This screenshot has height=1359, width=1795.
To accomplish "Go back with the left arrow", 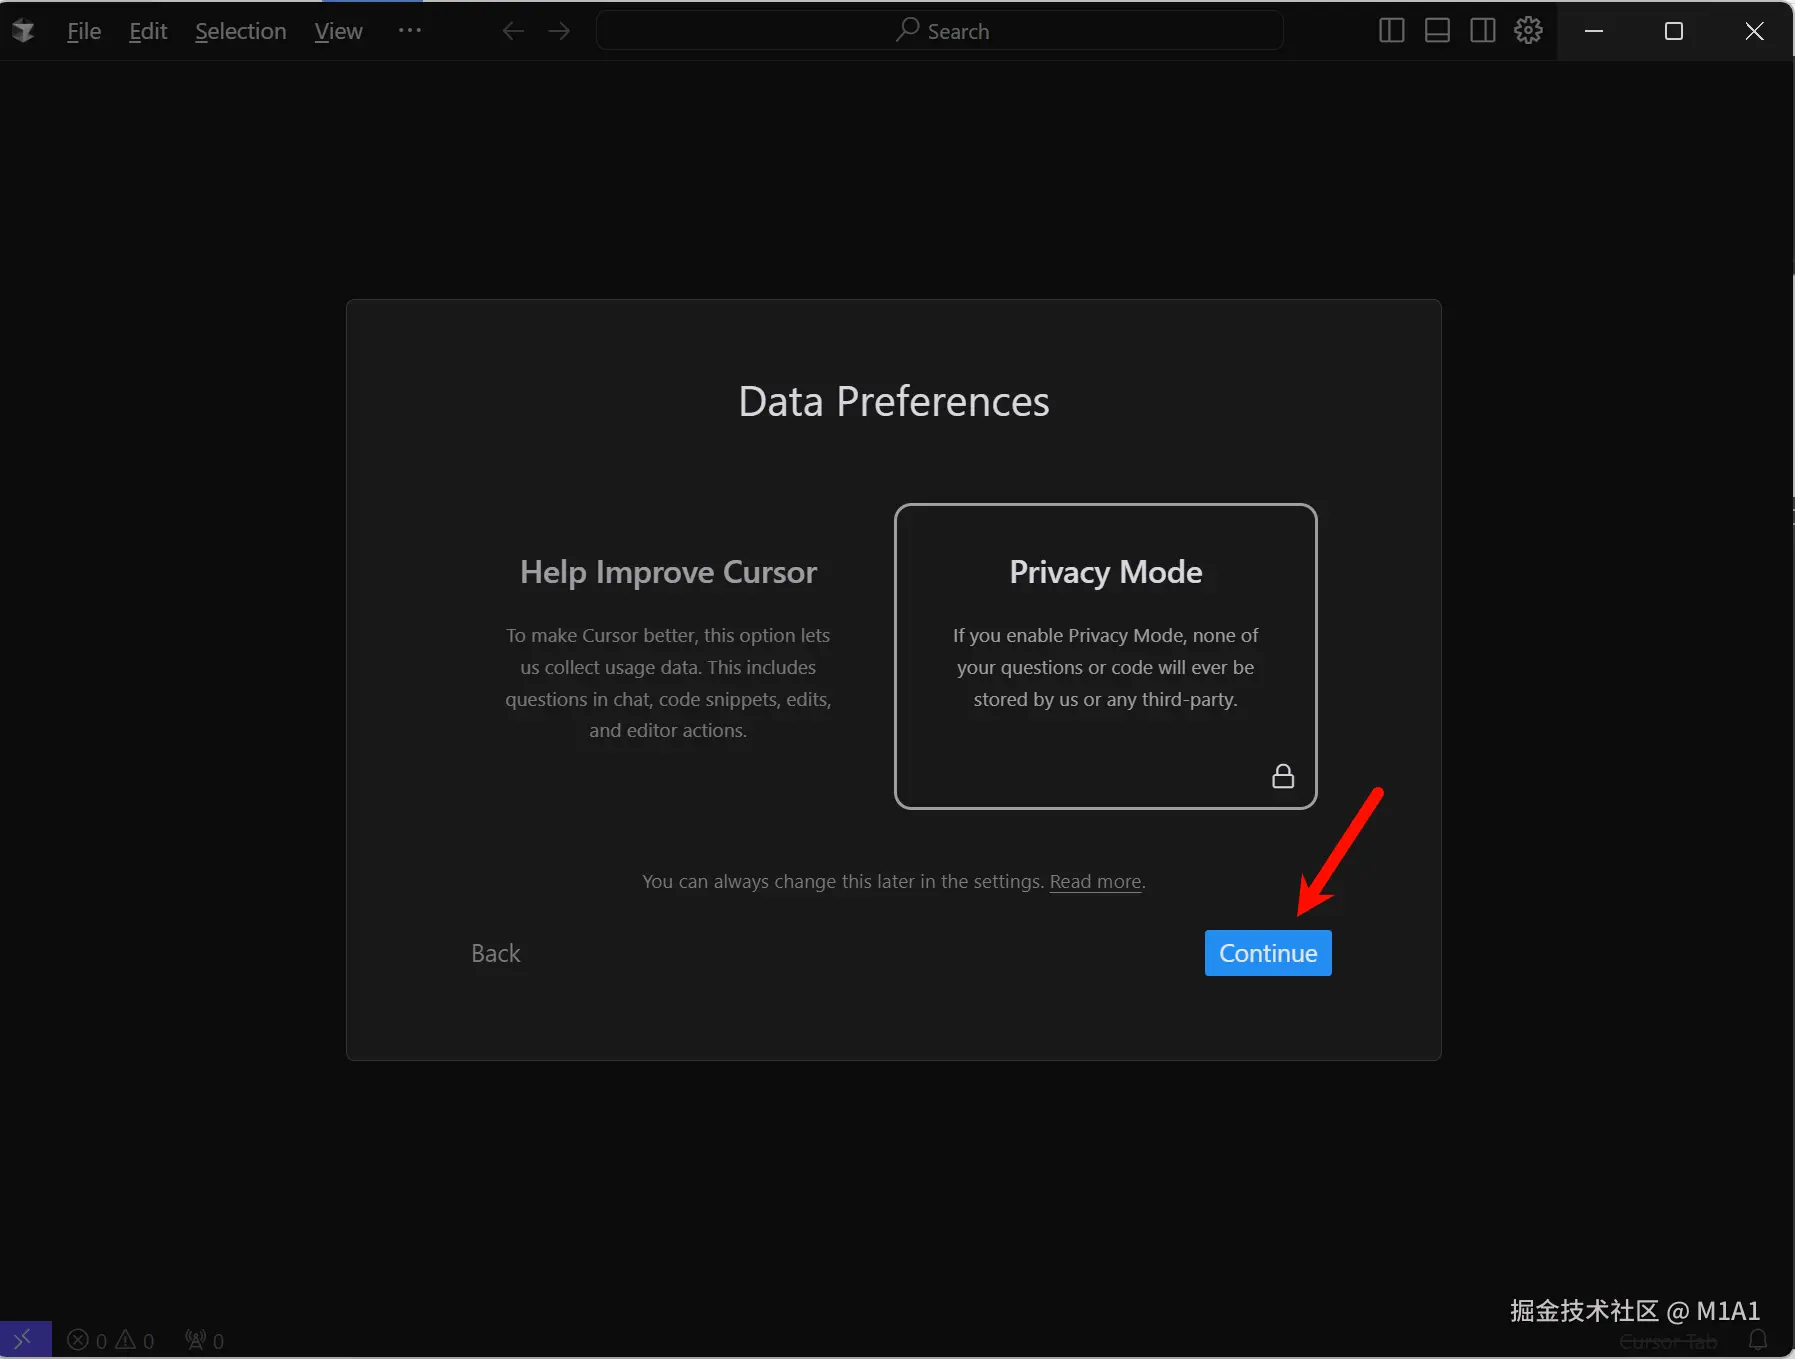I will click(513, 31).
